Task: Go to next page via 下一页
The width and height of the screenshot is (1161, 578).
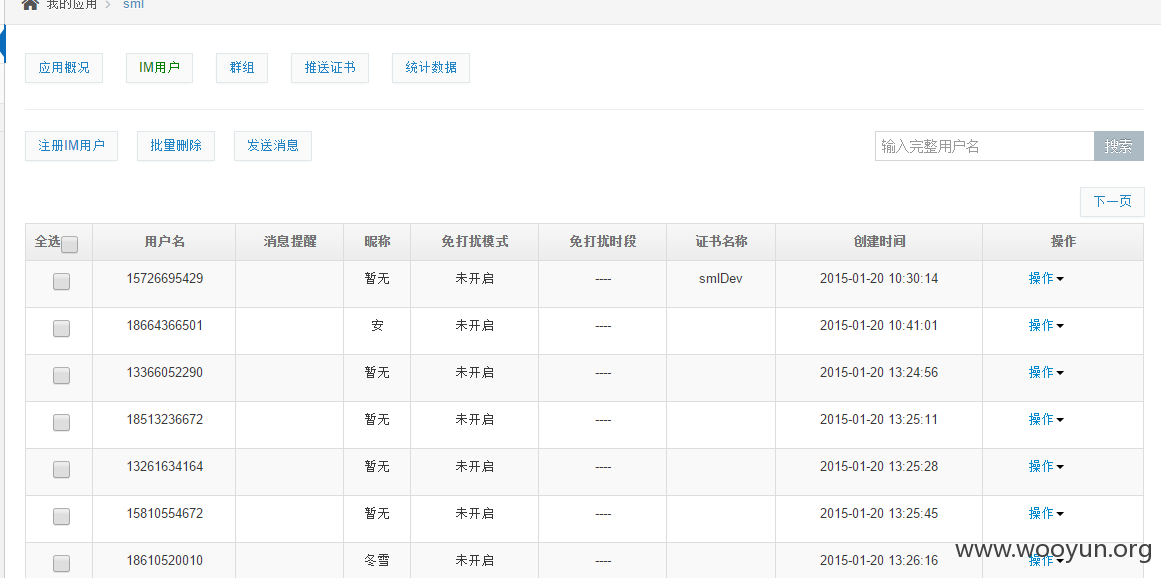Action: [1112, 201]
